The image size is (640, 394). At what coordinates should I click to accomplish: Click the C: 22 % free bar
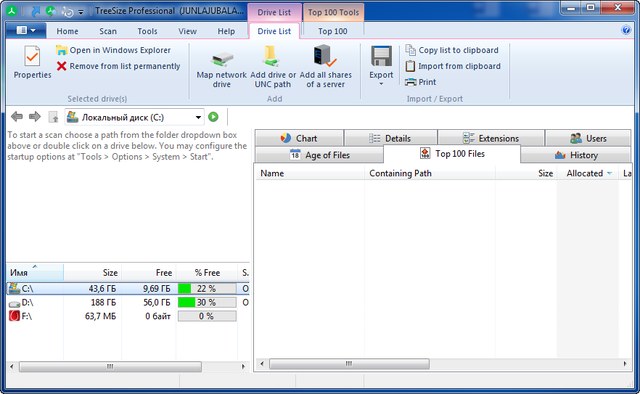click(x=207, y=289)
